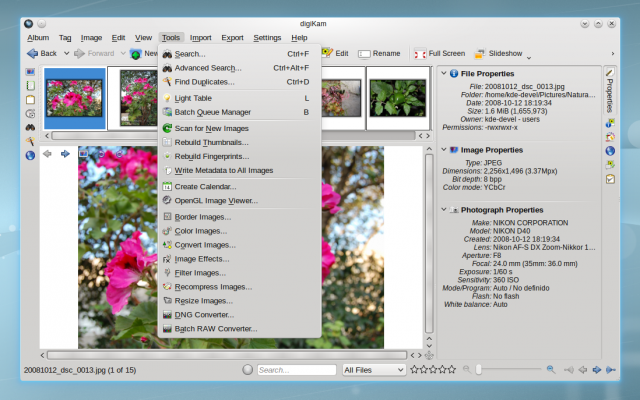Choose Batch Queue Manager from Tools menu
This screenshot has width=640, height=400.
(212, 112)
